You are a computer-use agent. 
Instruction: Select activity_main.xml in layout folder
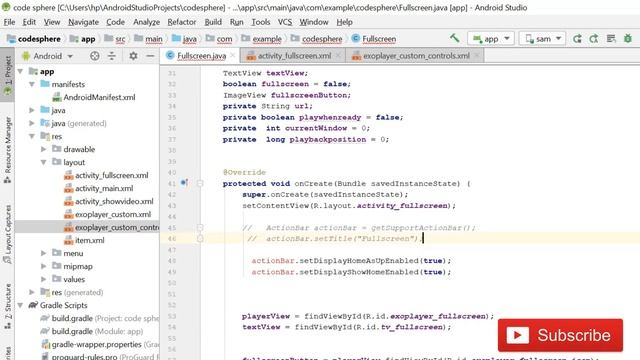(104, 189)
